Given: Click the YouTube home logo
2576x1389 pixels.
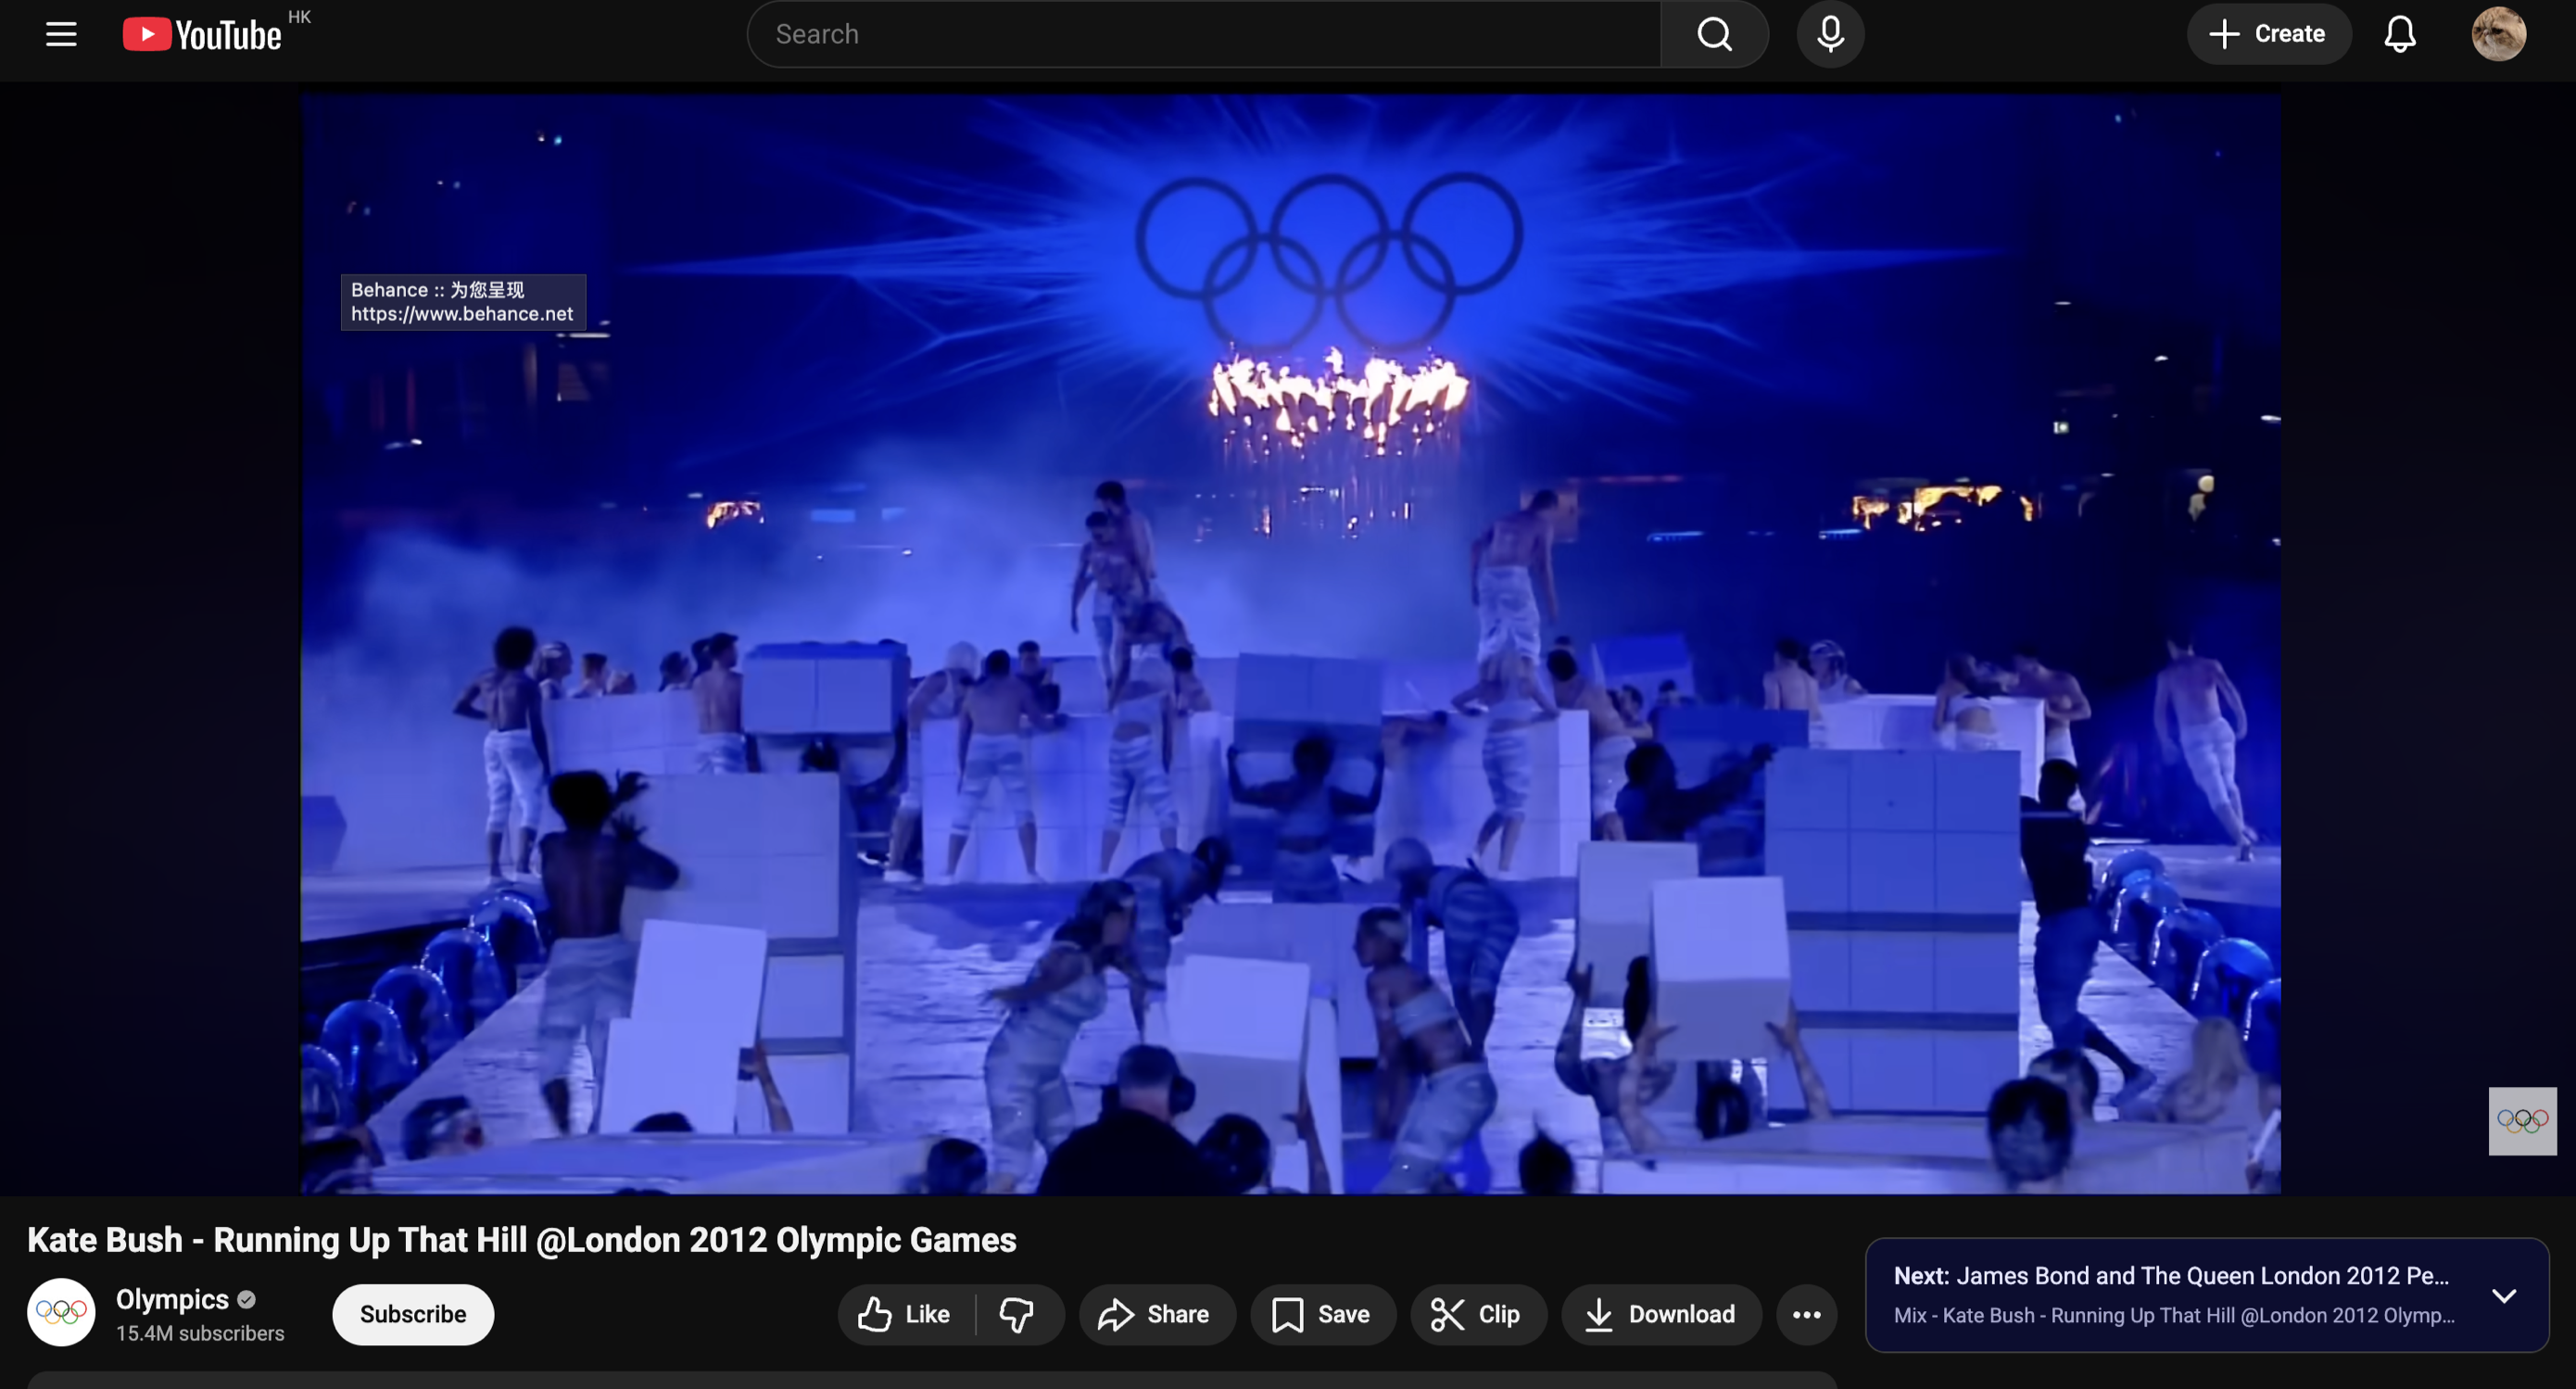Looking at the screenshot, I should click(202, 34).
